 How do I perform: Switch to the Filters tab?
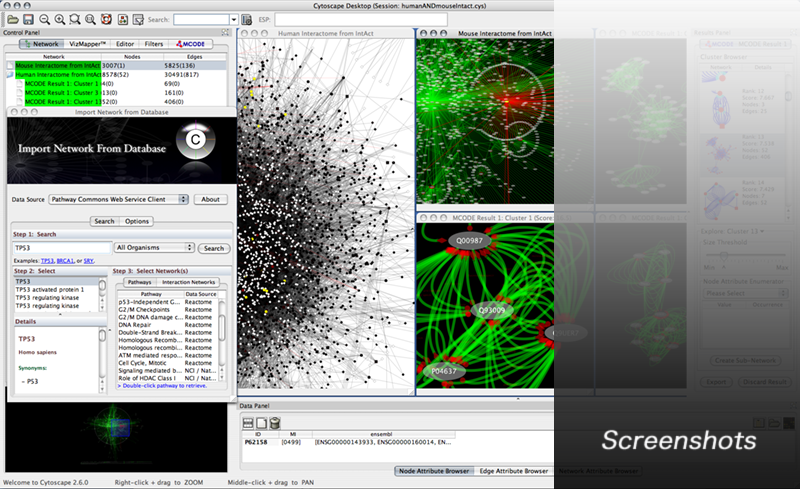[154, 44]
